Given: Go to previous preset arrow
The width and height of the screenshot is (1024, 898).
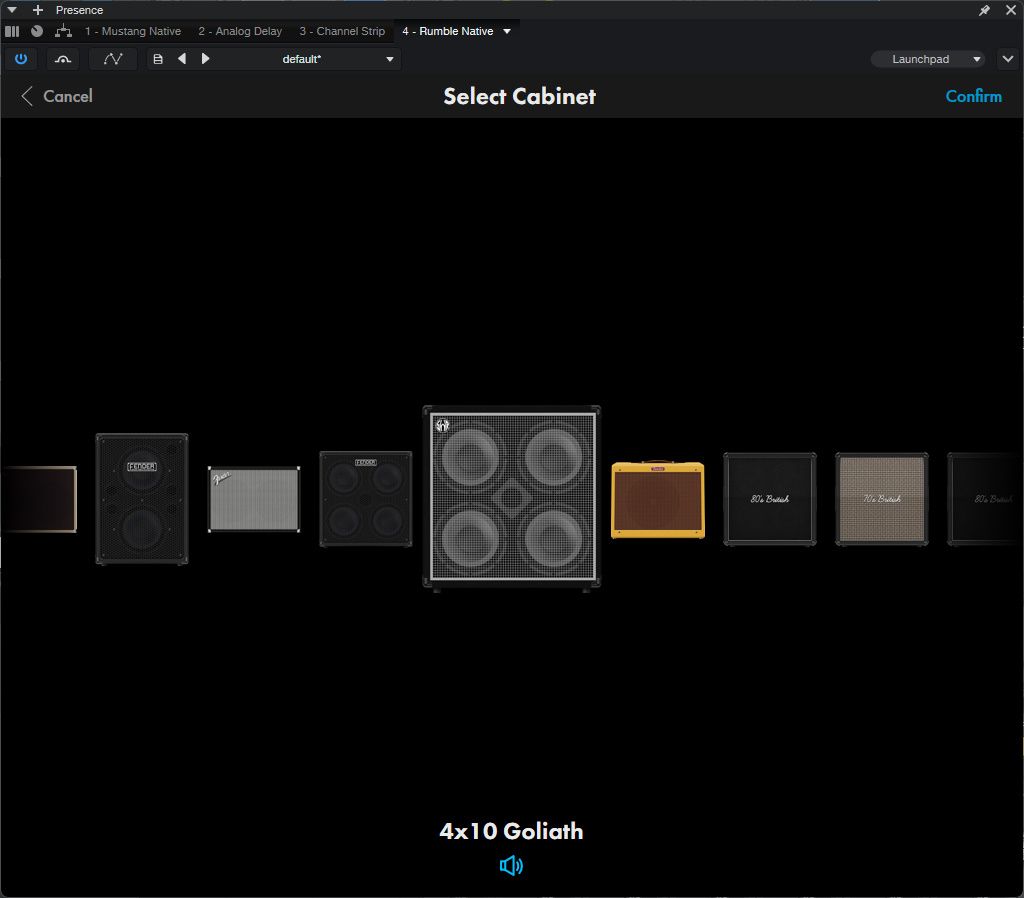Looking at the screenshot, I should 182,59.
